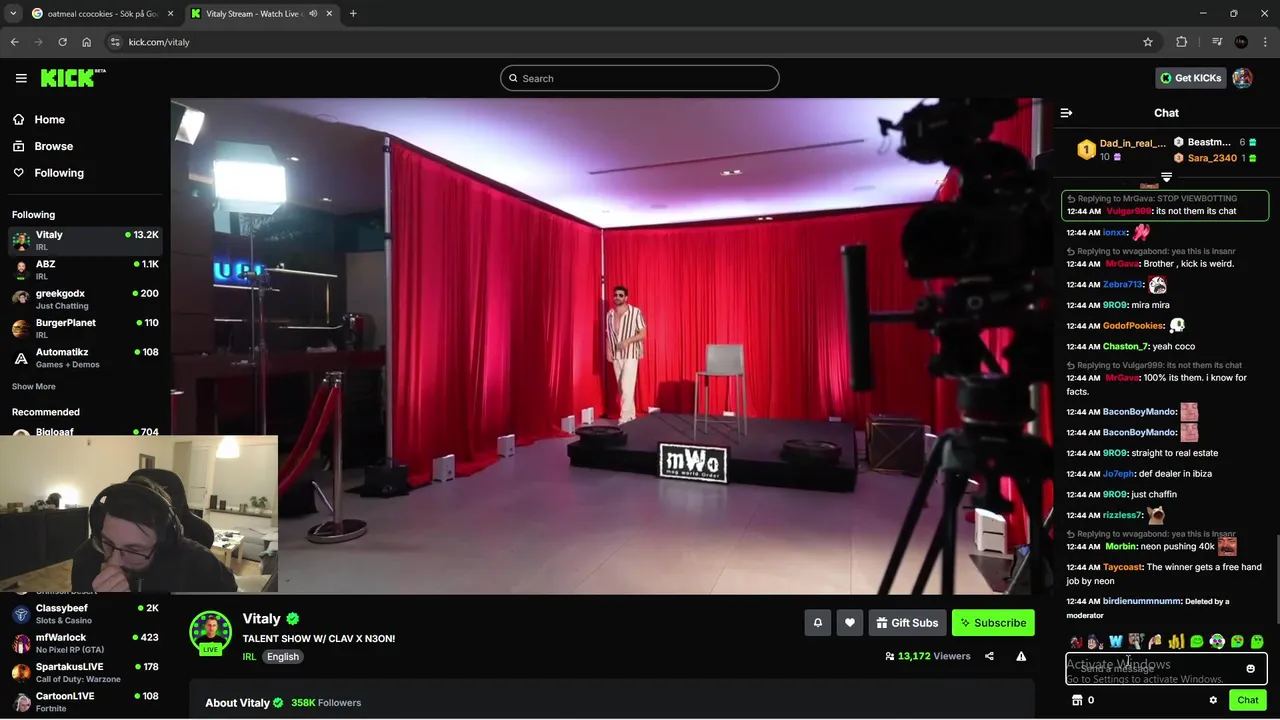The image size is (1280, 720).
Task: Click the report warning triangle icon
Action: click(x=1021, y=656)
